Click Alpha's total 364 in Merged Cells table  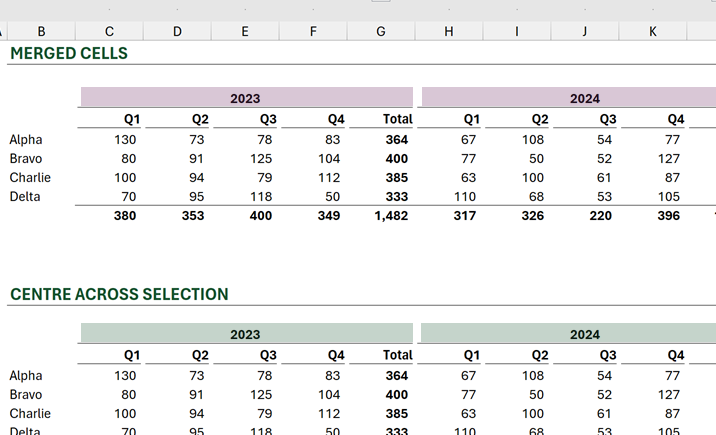pos(396,140)
